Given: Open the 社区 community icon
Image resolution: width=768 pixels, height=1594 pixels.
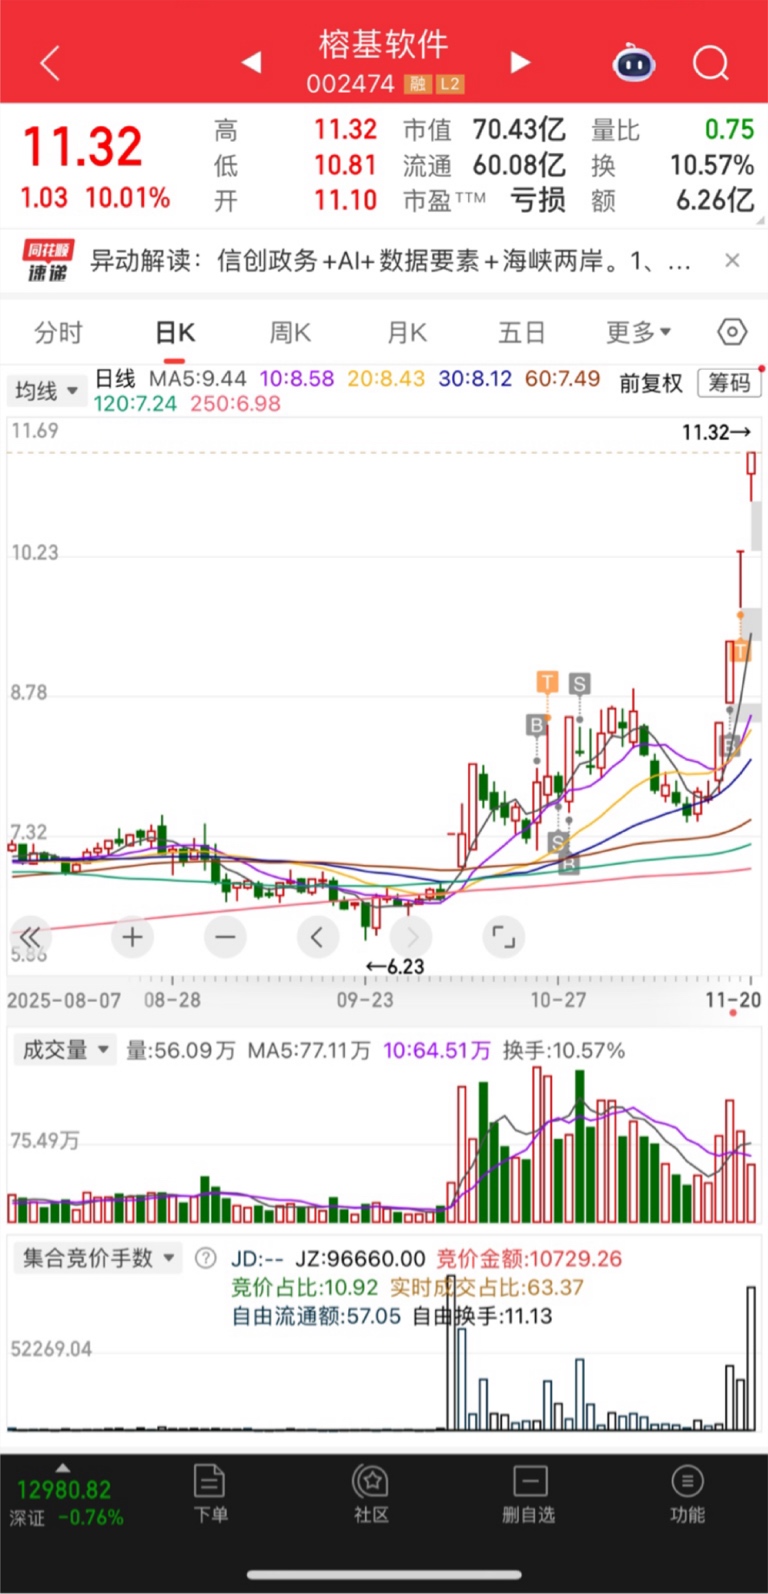Looking at the screenshot, I should [370, 1494].
